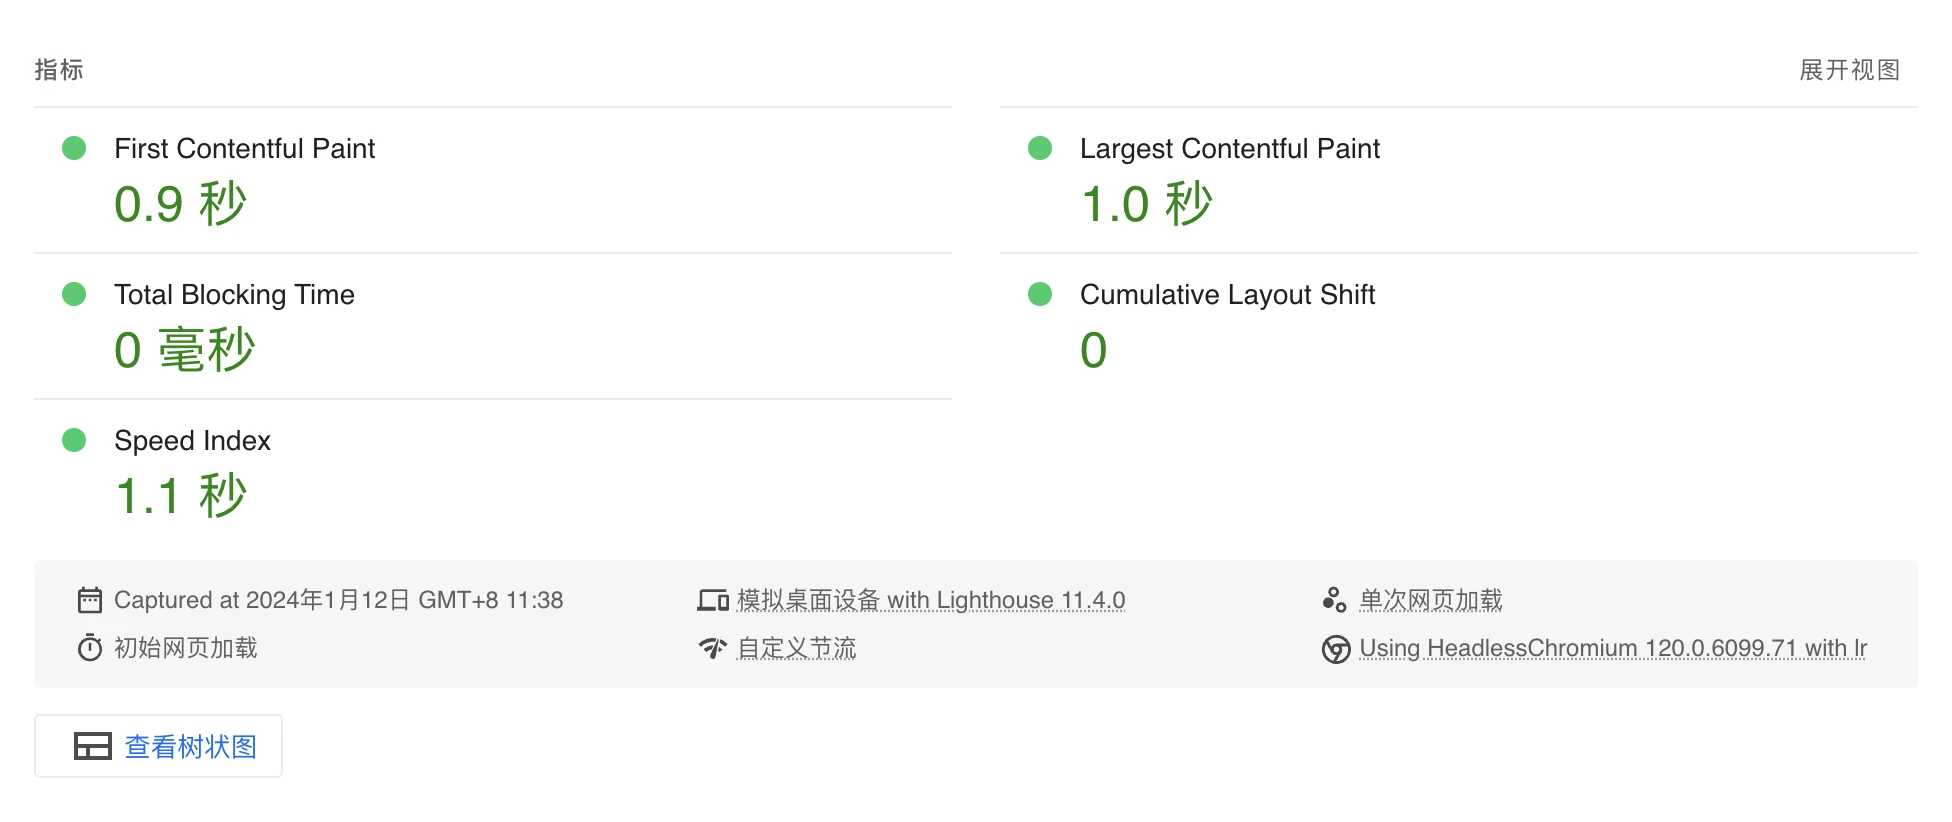This screenshot has width=1952, height=822.
Task: Select the Largest Contentful Paint value 1.0 秒
Action: click(1147, 204)
